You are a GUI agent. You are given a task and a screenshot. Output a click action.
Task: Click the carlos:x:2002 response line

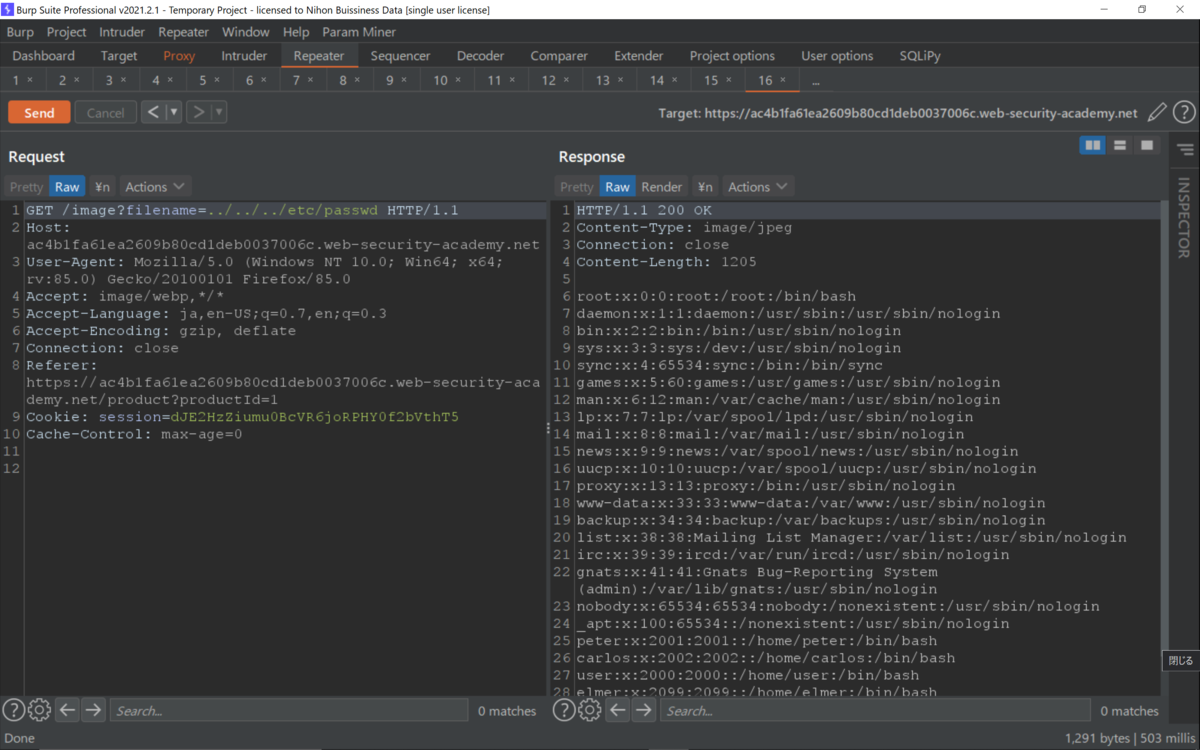[x=765, y=658]
